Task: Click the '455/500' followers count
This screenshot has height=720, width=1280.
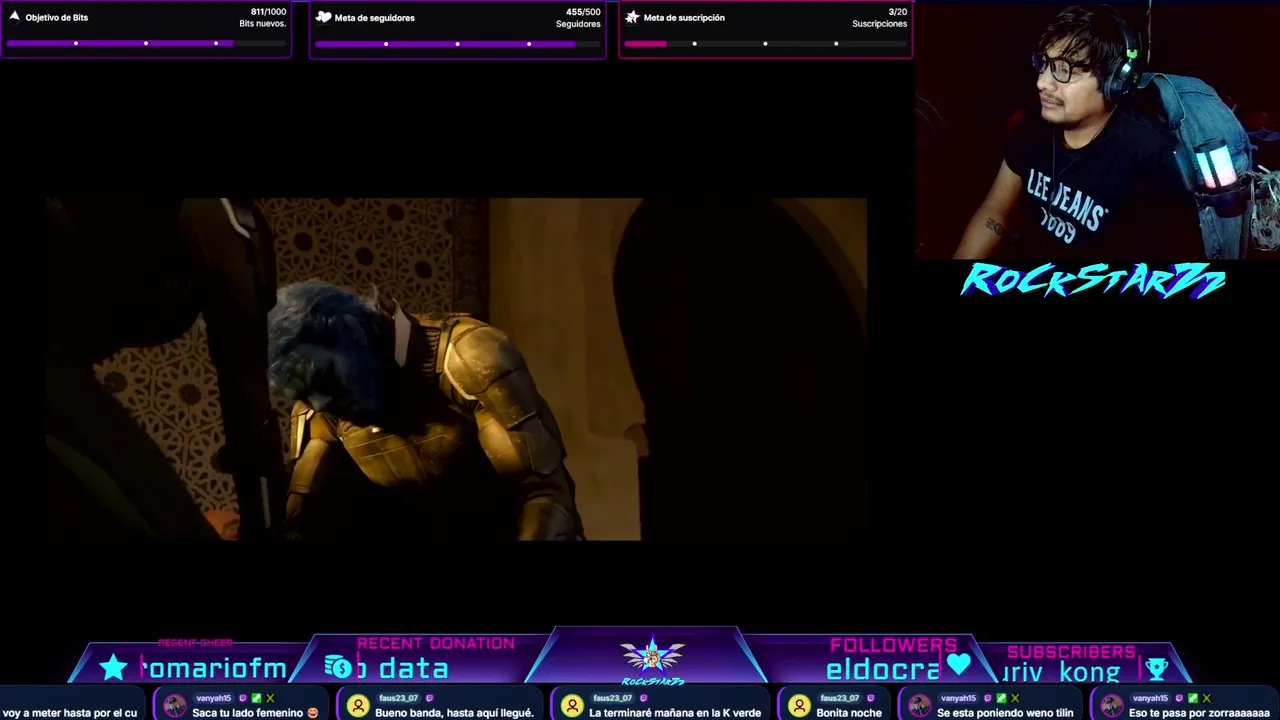Action: tap(583, 12)
